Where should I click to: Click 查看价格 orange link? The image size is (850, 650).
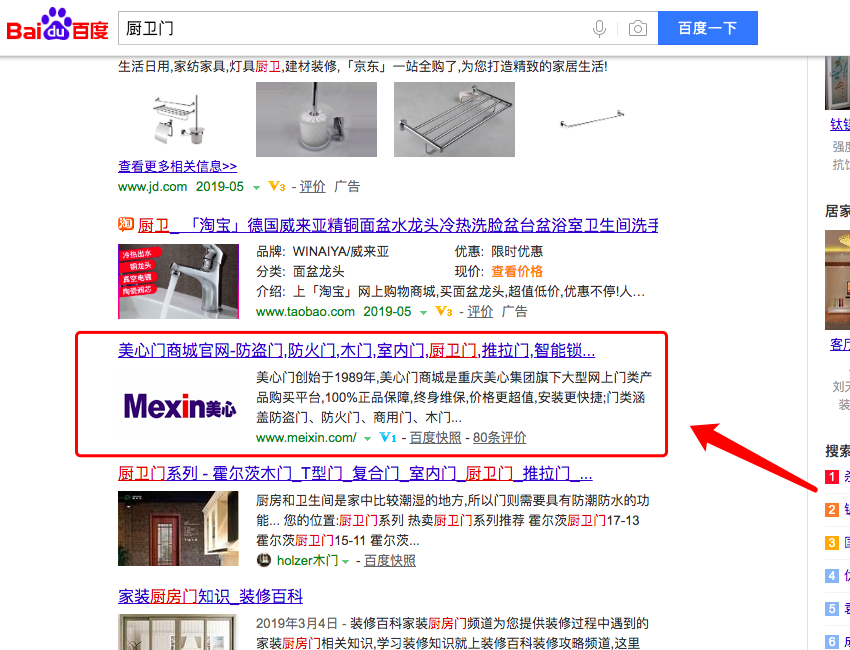tap(517, 271)
